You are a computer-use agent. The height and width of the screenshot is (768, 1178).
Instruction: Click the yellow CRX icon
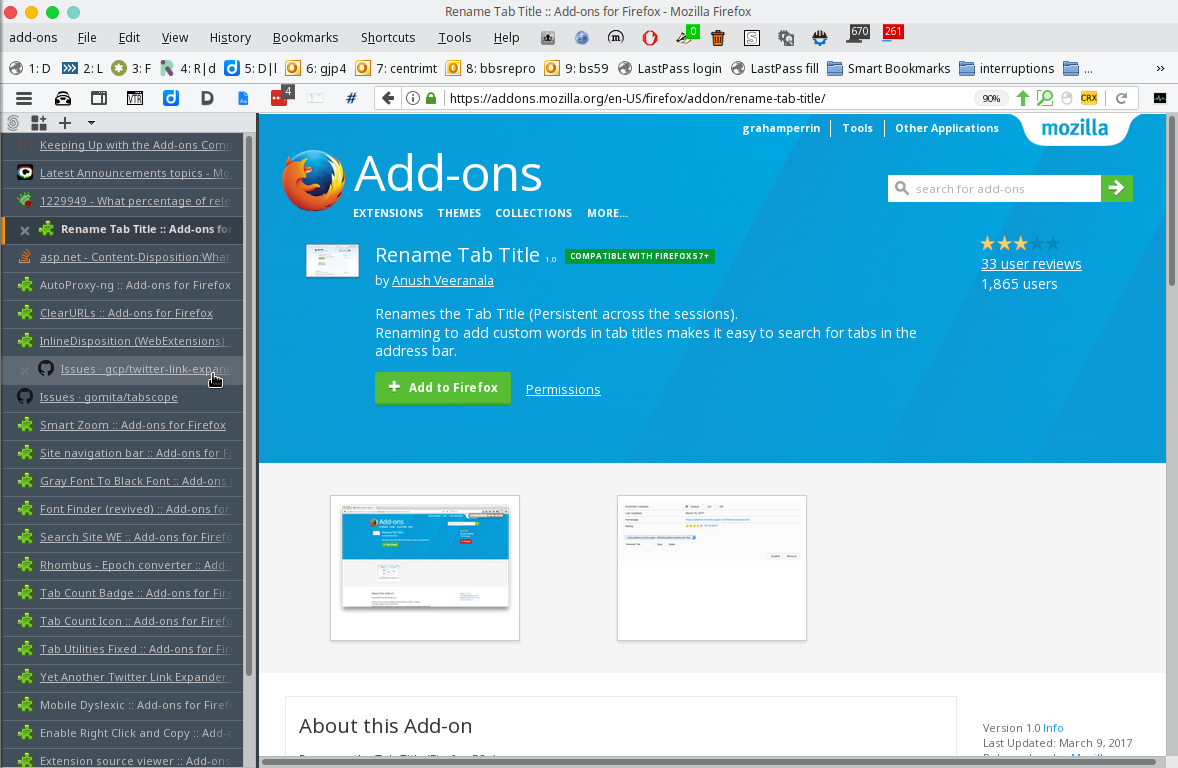click(1089, 98)
